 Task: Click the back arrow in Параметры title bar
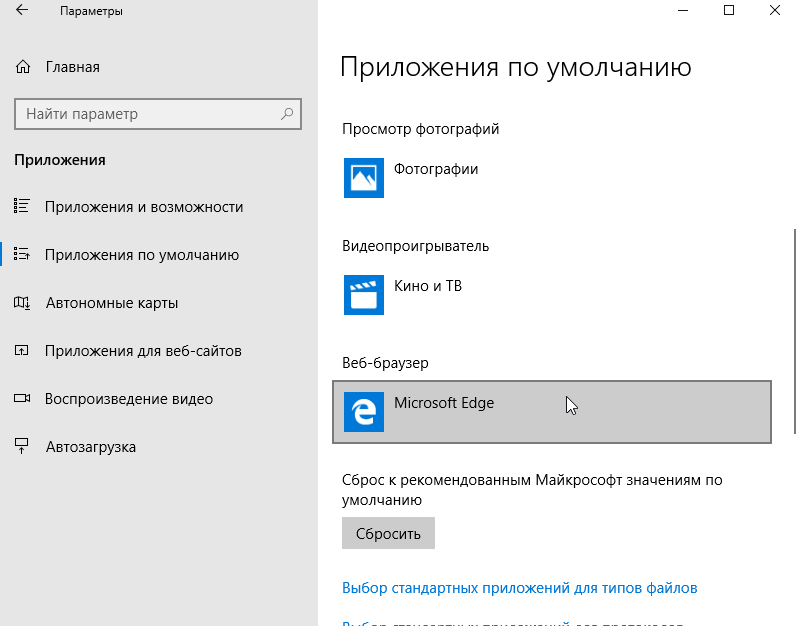(x=22, y=10)
